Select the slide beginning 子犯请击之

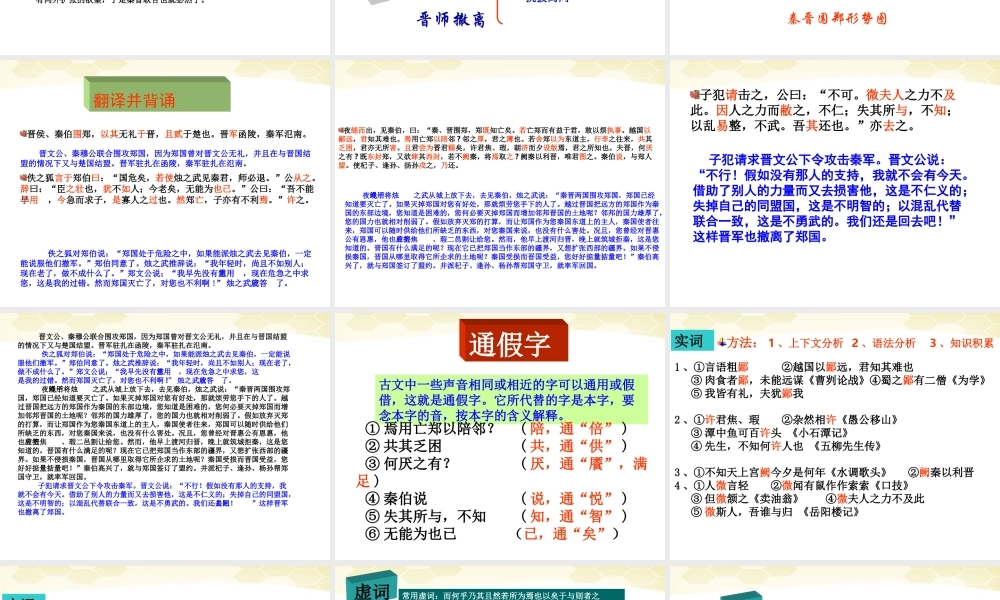pos(835,184)
